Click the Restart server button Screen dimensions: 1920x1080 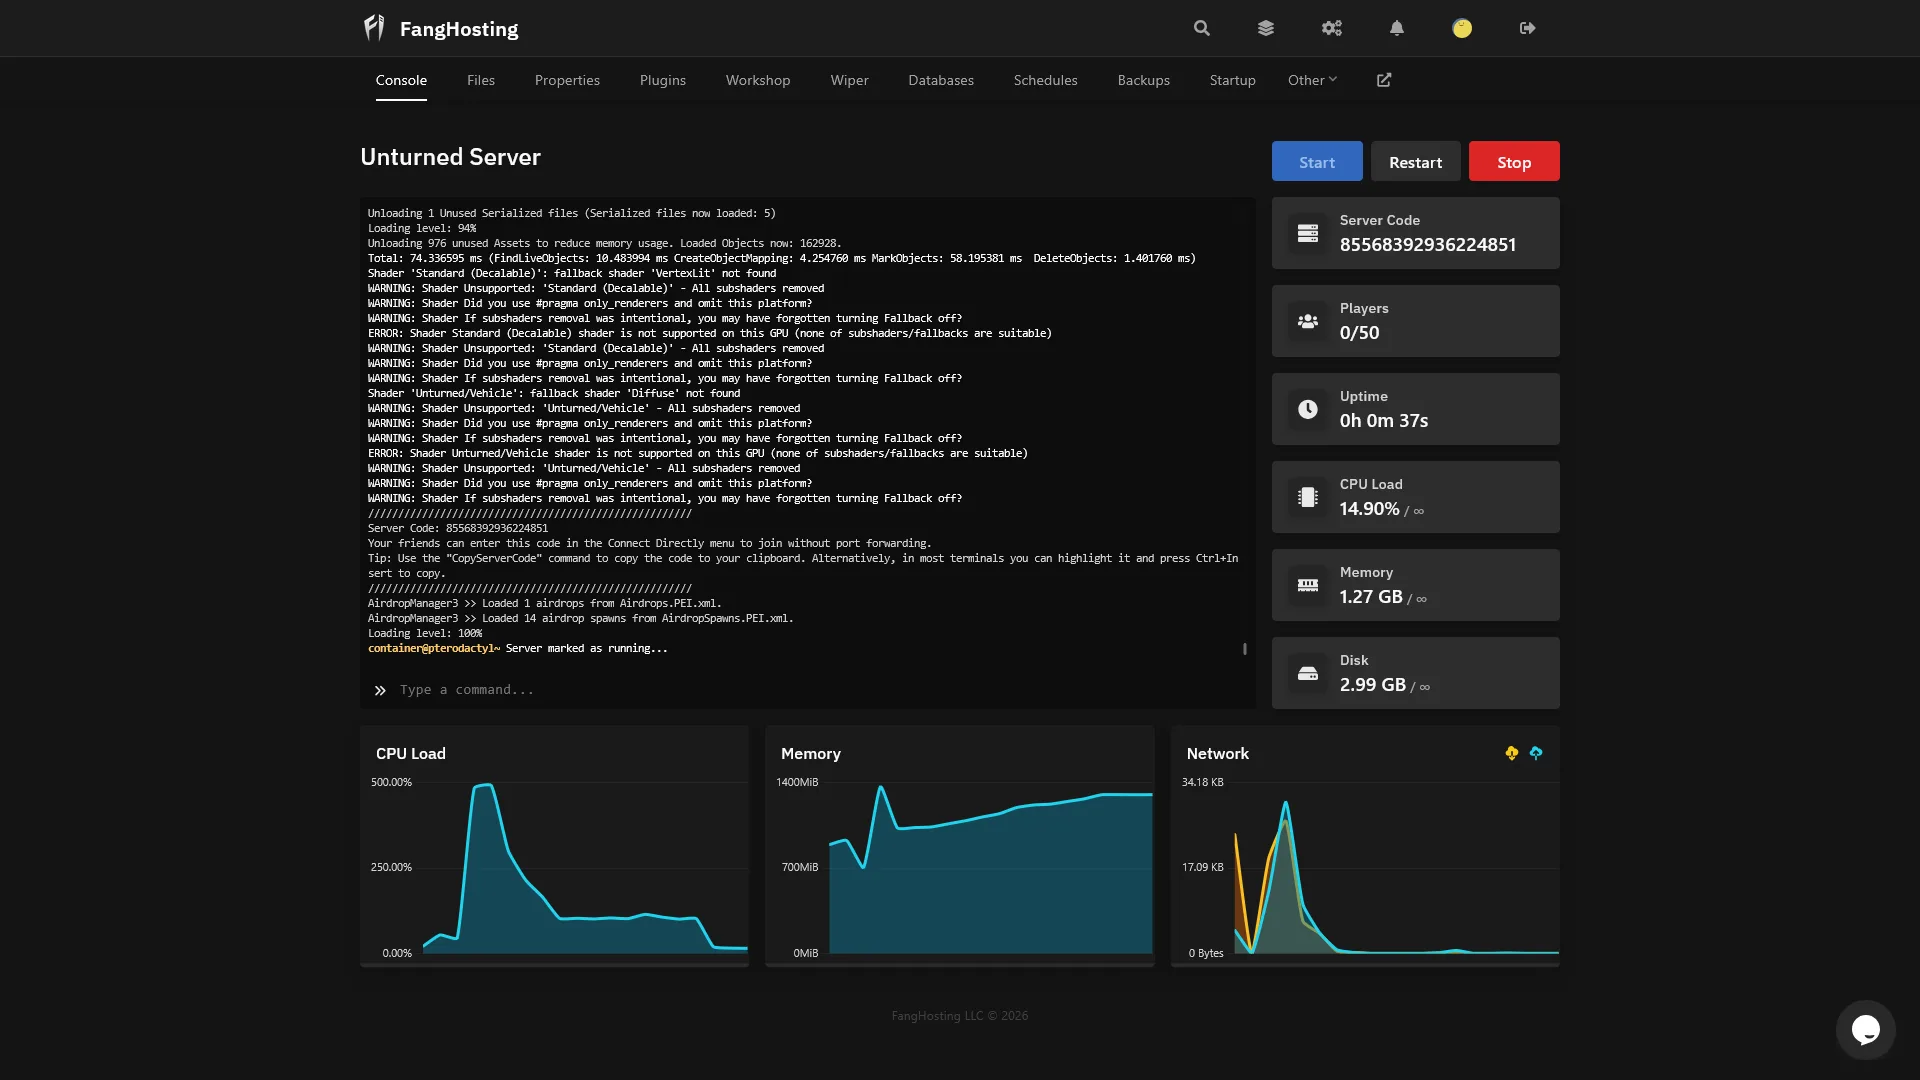pos(1415,161)
